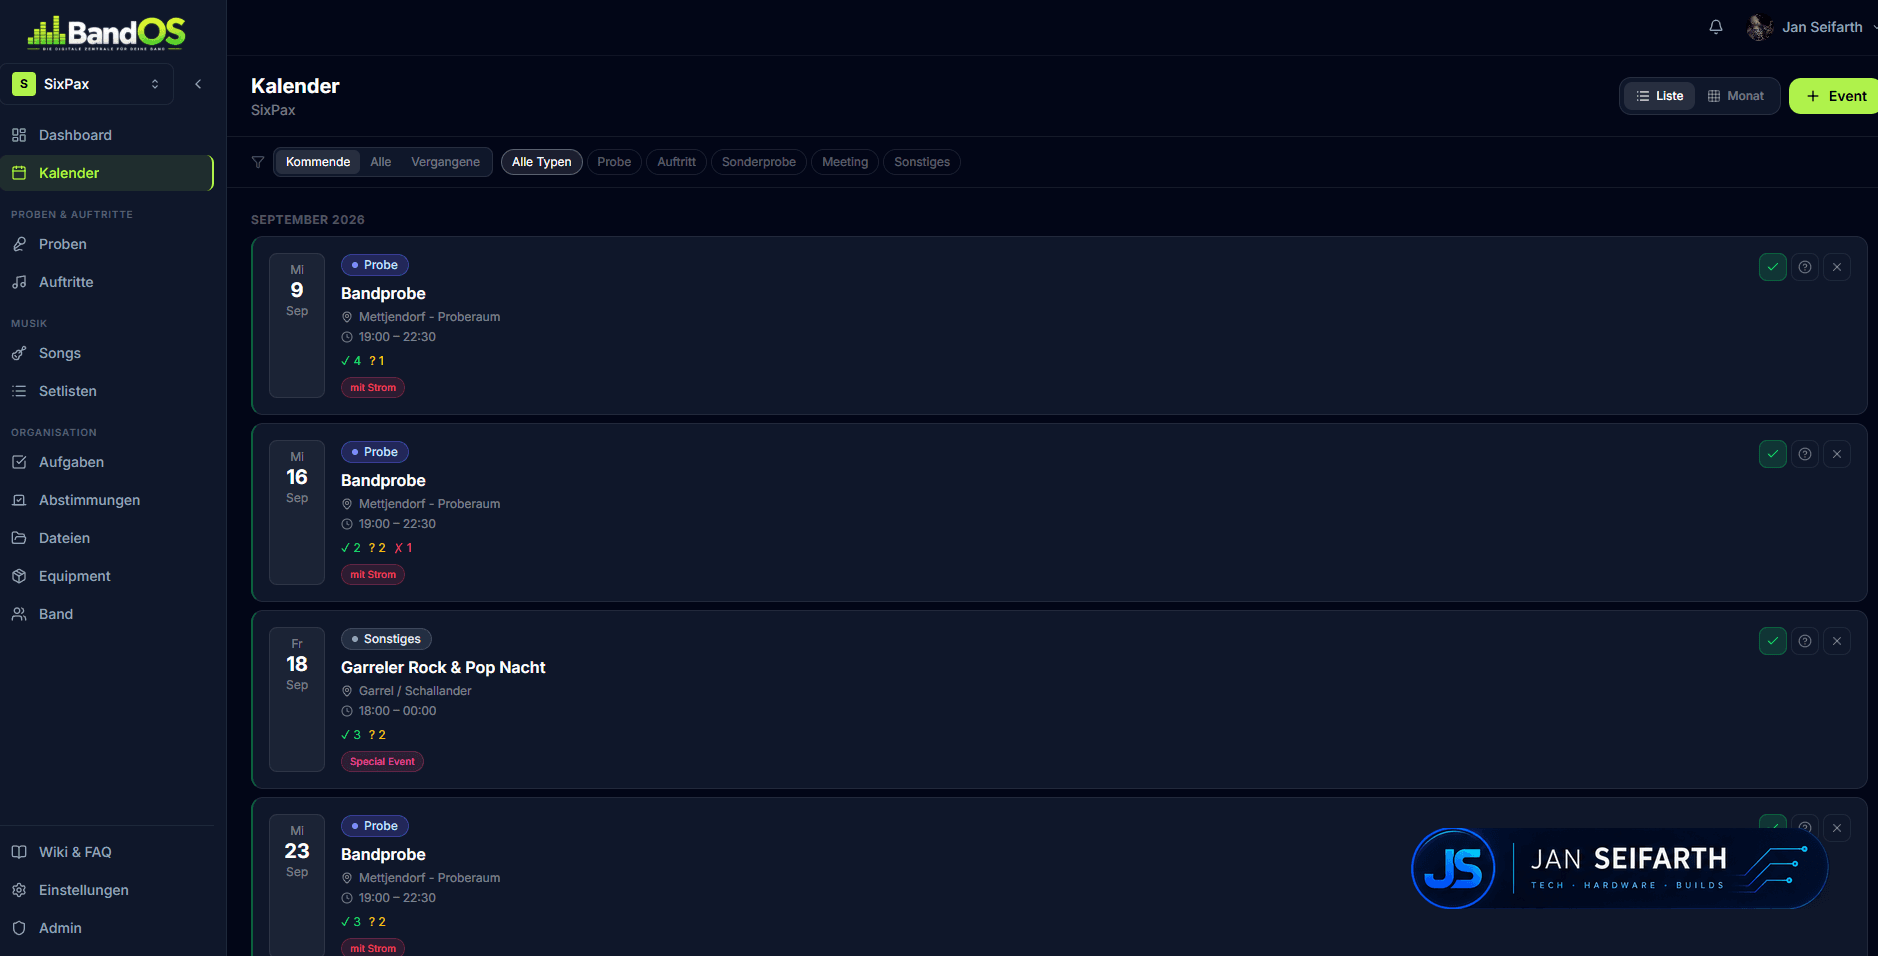The height and width of the screenshot is (956, 1878).
Task: Filter by Sonstiges type
Action: pyautogui.click(x=922, y=162)
